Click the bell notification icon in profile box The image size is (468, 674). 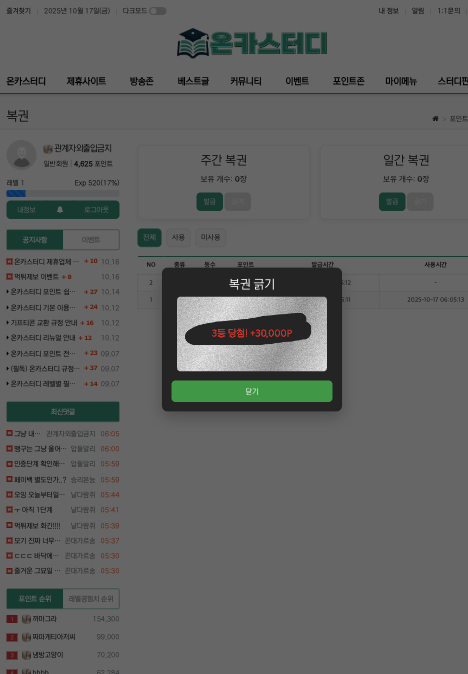(60, 210)
